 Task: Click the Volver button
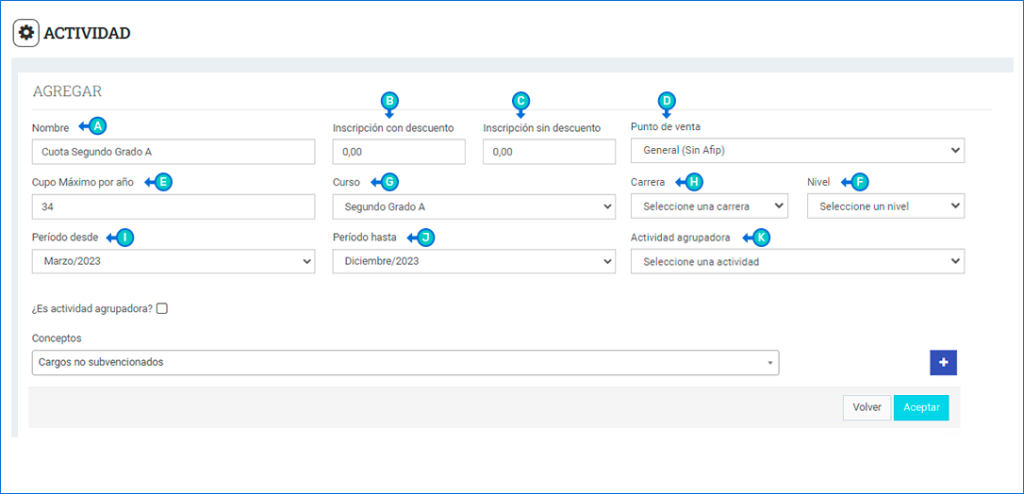(x=866, y=407)
